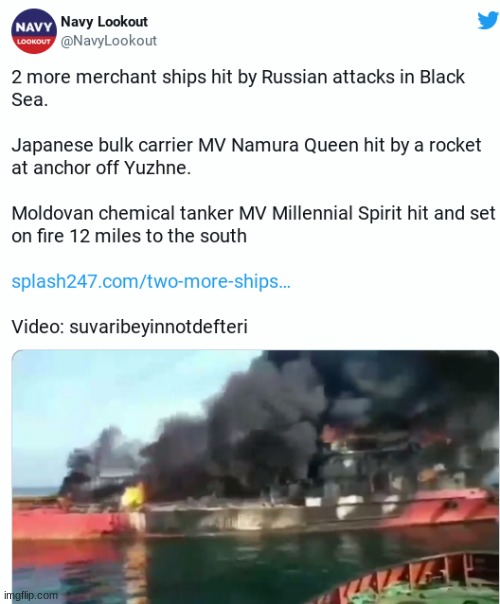The image size is (500, 604).
Task: Open the Navy Lookout profile avatar
Action: point(34,31)
